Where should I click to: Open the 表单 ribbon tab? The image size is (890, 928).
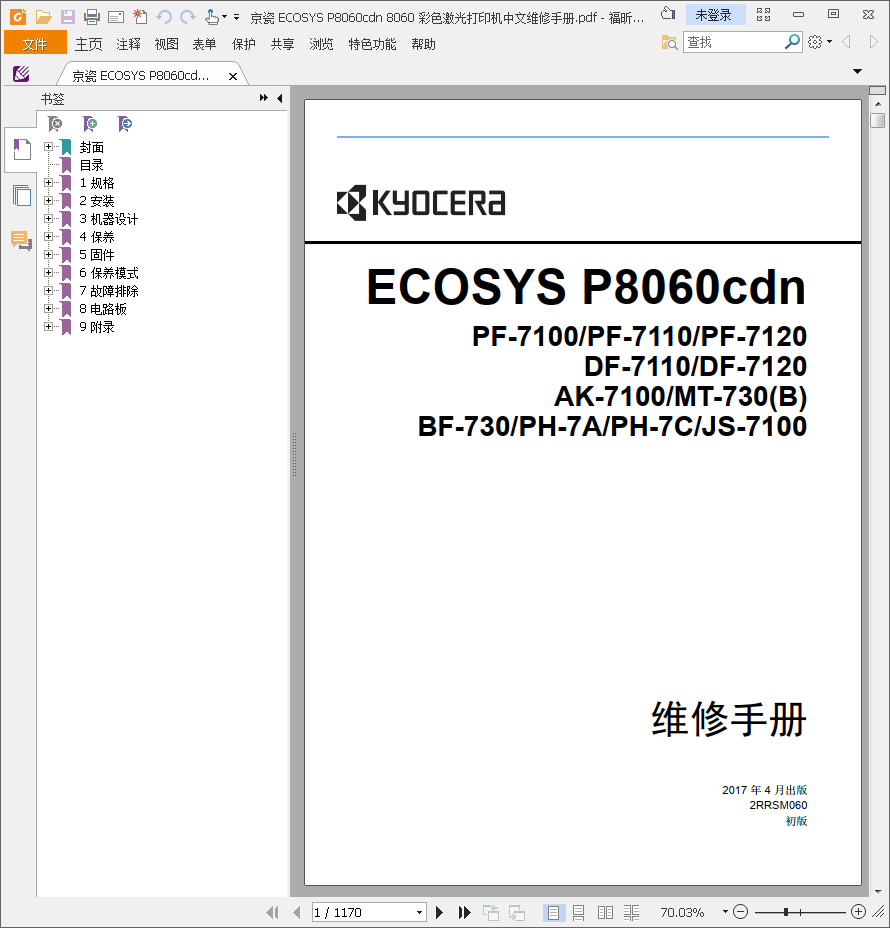click(205, 44)
